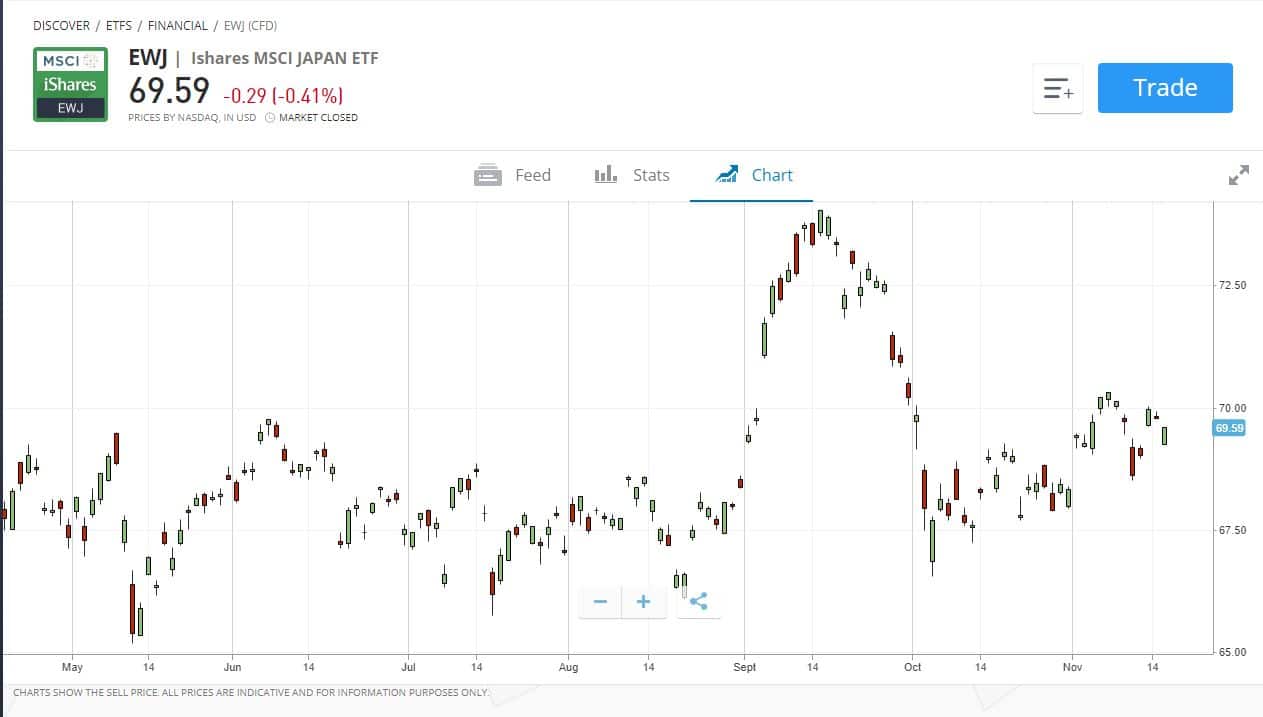Click the Market Closed status
Viewport: 1263px width, 717px height.
(x=311, y=118)
